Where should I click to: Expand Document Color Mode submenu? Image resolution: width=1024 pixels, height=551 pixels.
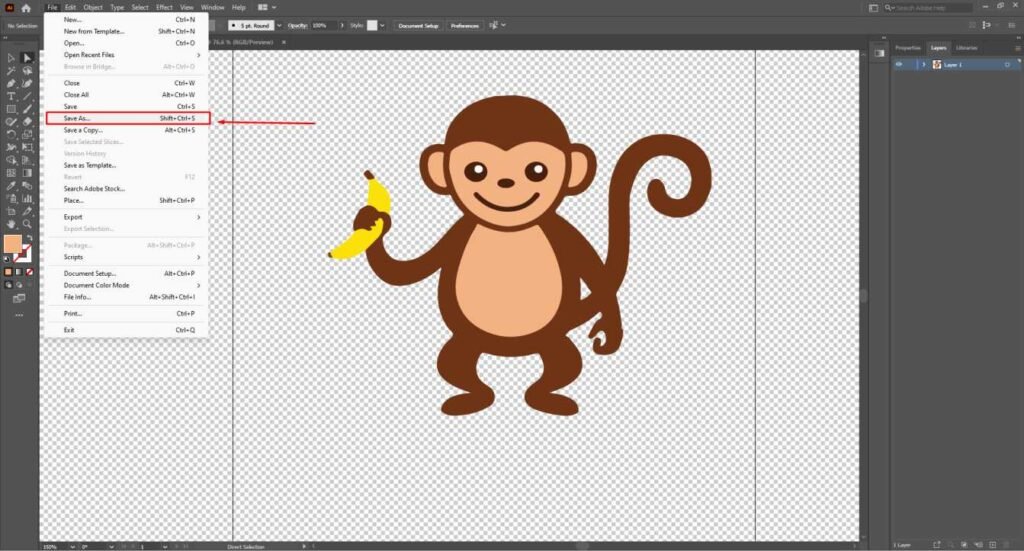coord(127,285)
